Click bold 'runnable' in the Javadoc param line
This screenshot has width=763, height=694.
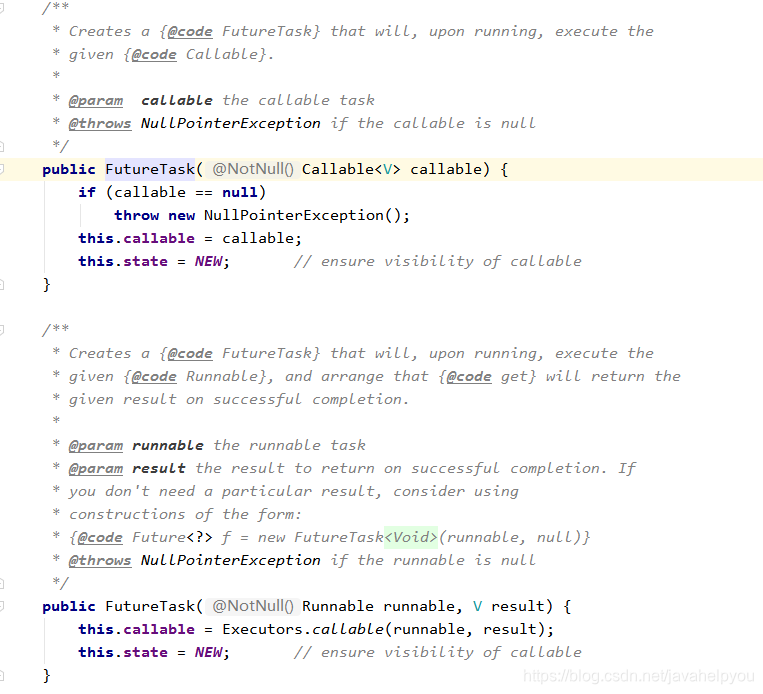[168, 445]
